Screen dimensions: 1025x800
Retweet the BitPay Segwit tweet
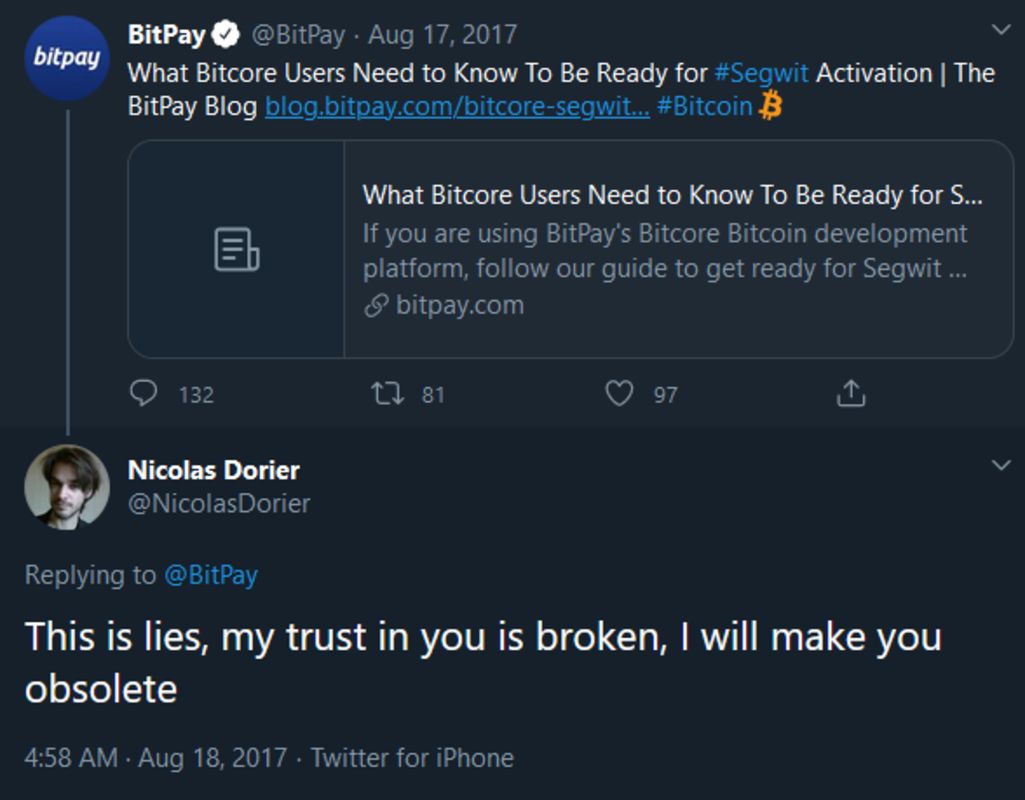click(x=387, y=393)
